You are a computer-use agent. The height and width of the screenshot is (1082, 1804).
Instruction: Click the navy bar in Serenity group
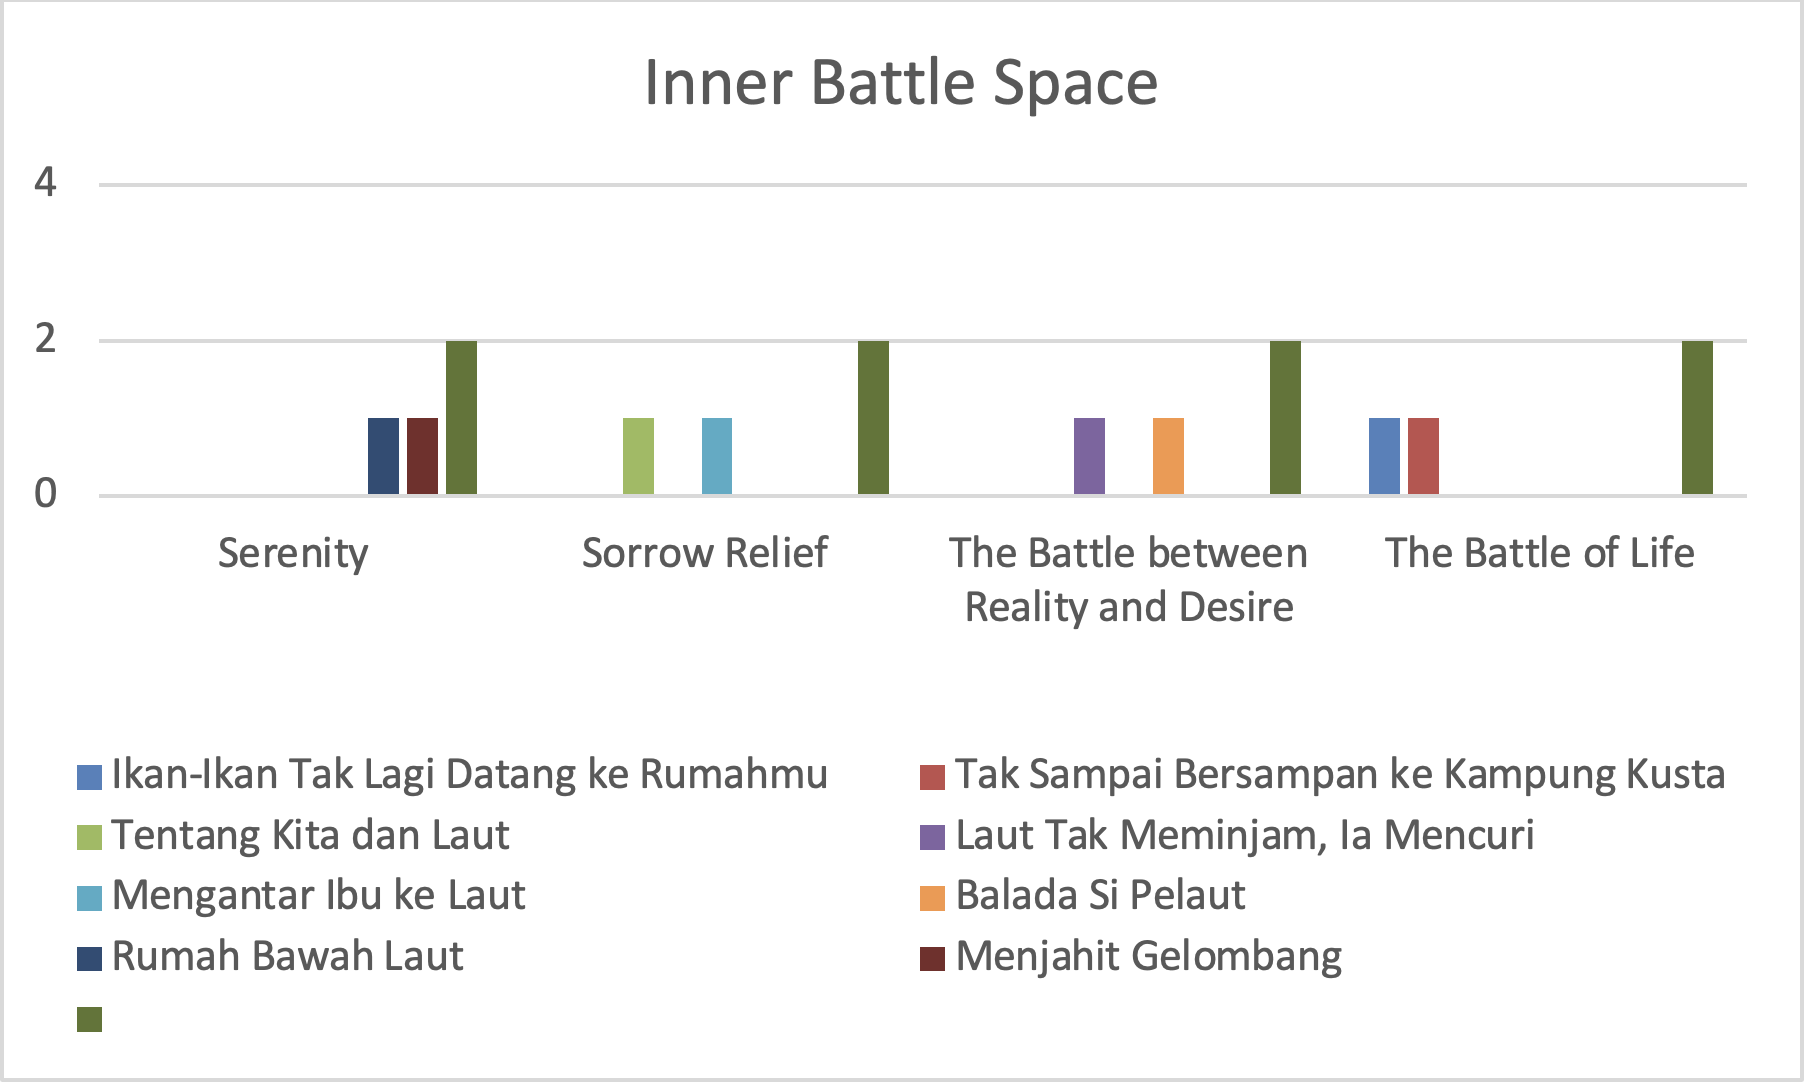pos(383,456)
